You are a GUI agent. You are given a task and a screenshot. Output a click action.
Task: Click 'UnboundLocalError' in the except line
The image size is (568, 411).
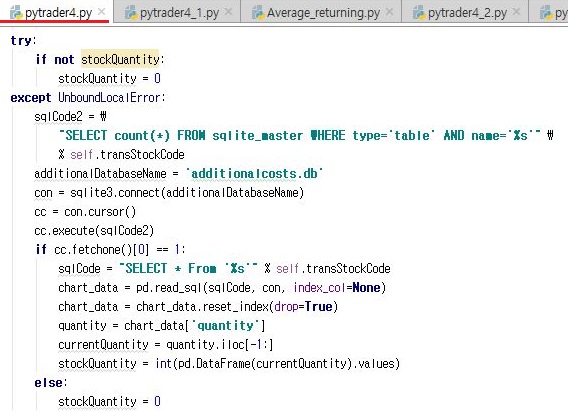pyautogui.click(x=109, y=97)
